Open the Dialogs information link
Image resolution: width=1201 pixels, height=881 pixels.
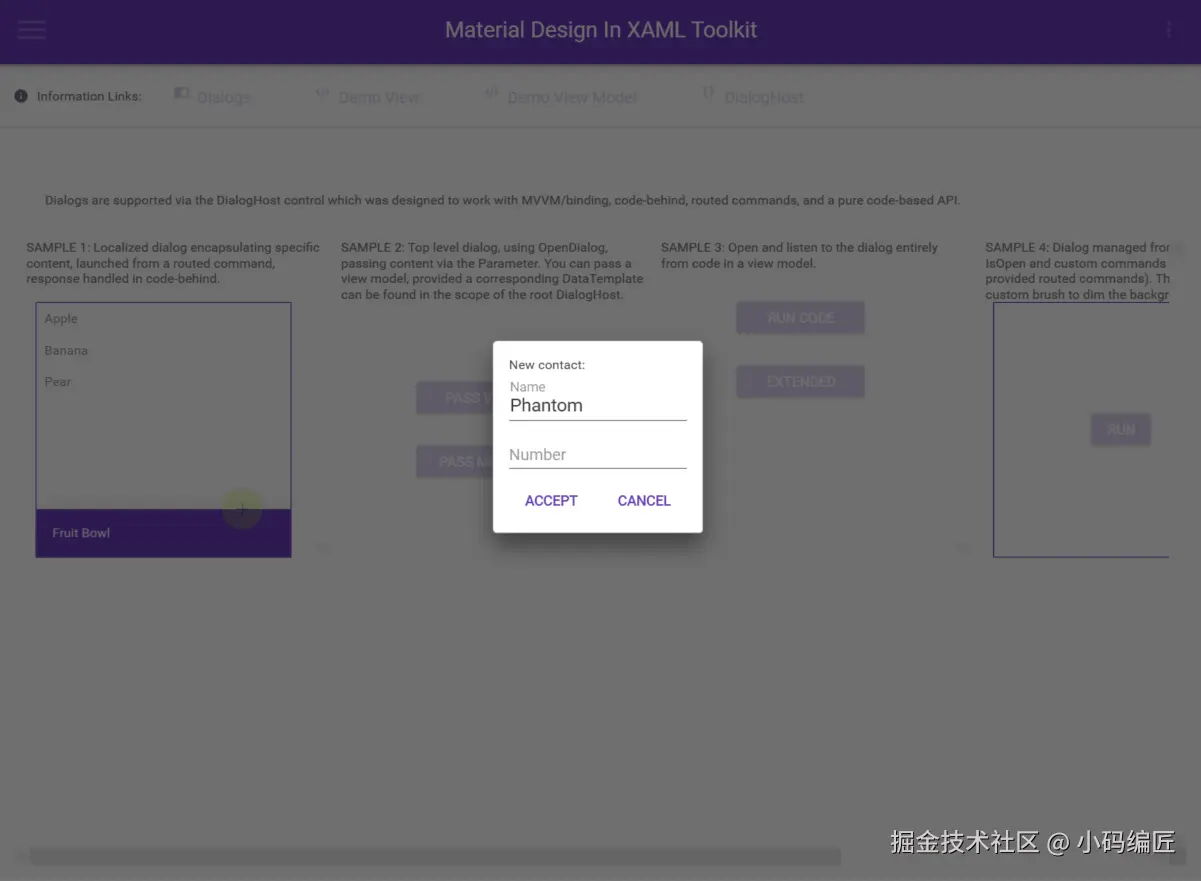[212, 97]
